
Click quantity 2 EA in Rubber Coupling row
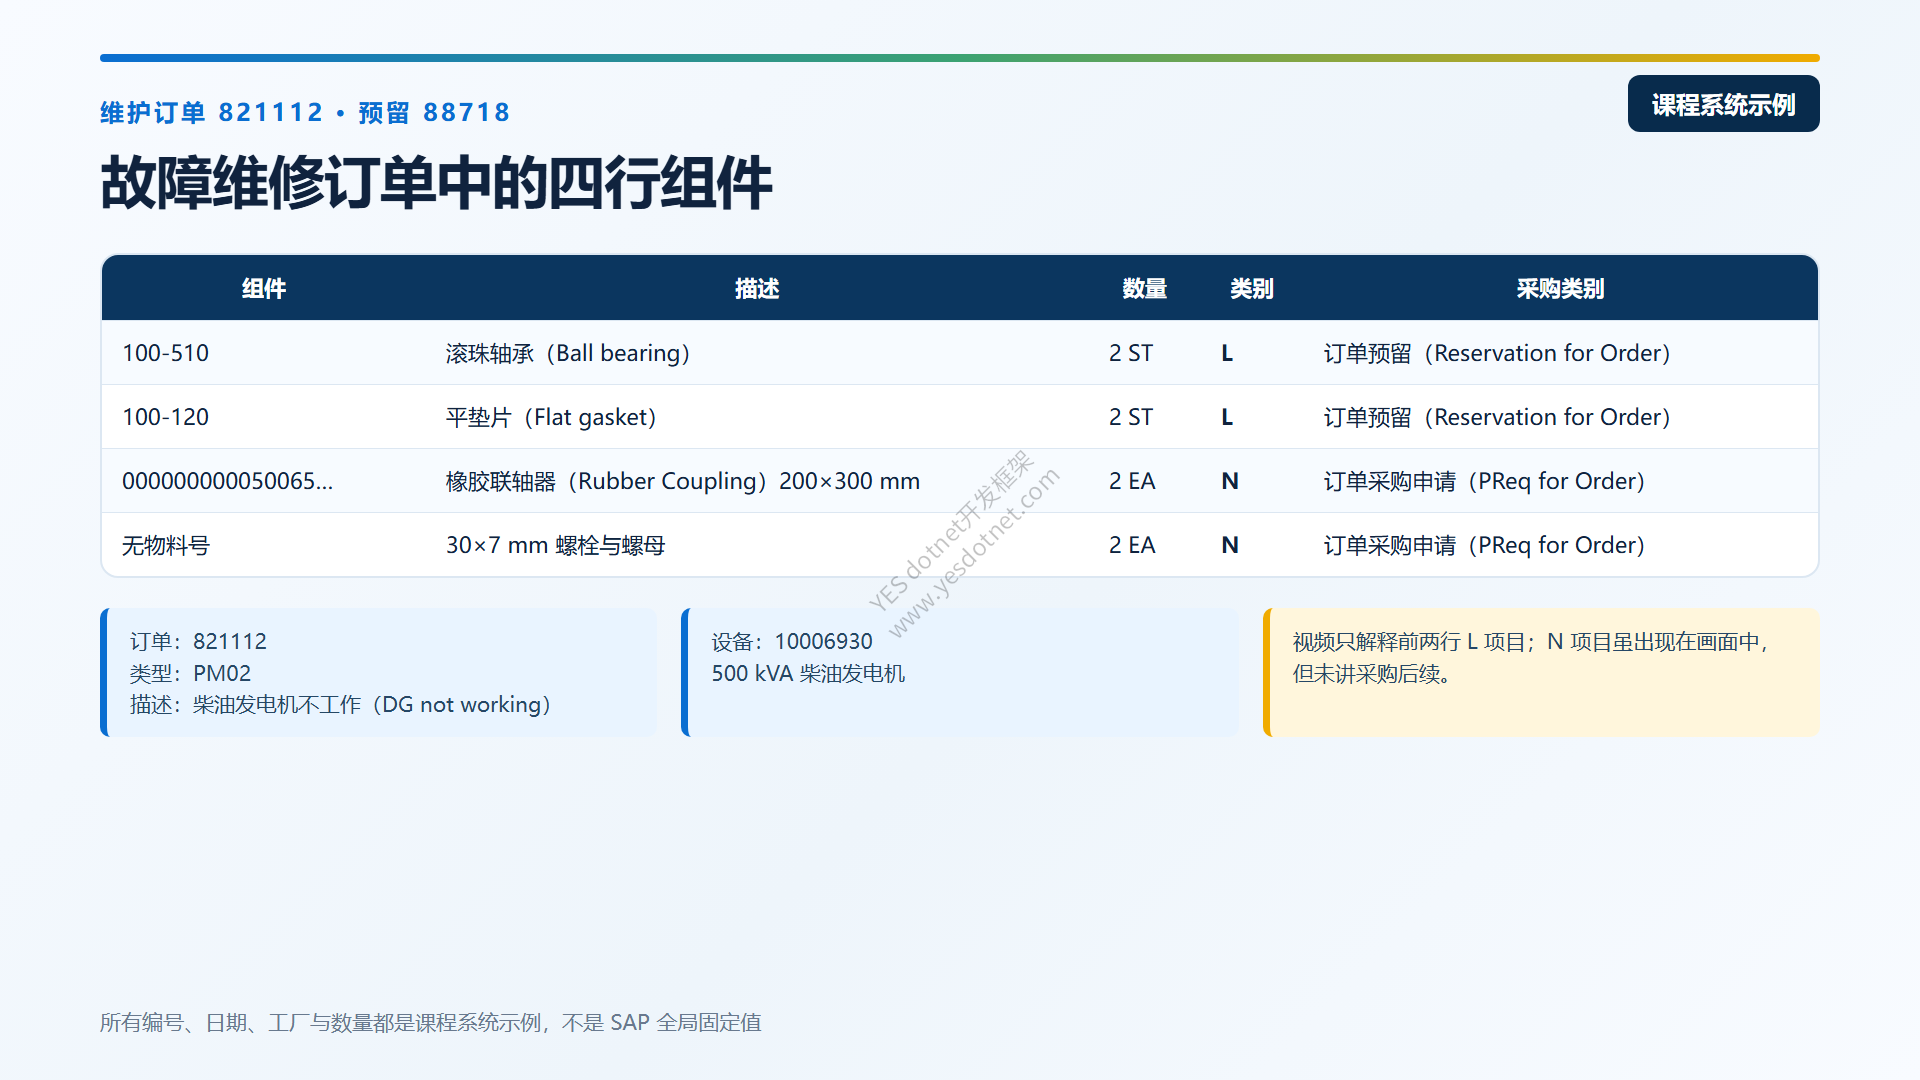1132,481
